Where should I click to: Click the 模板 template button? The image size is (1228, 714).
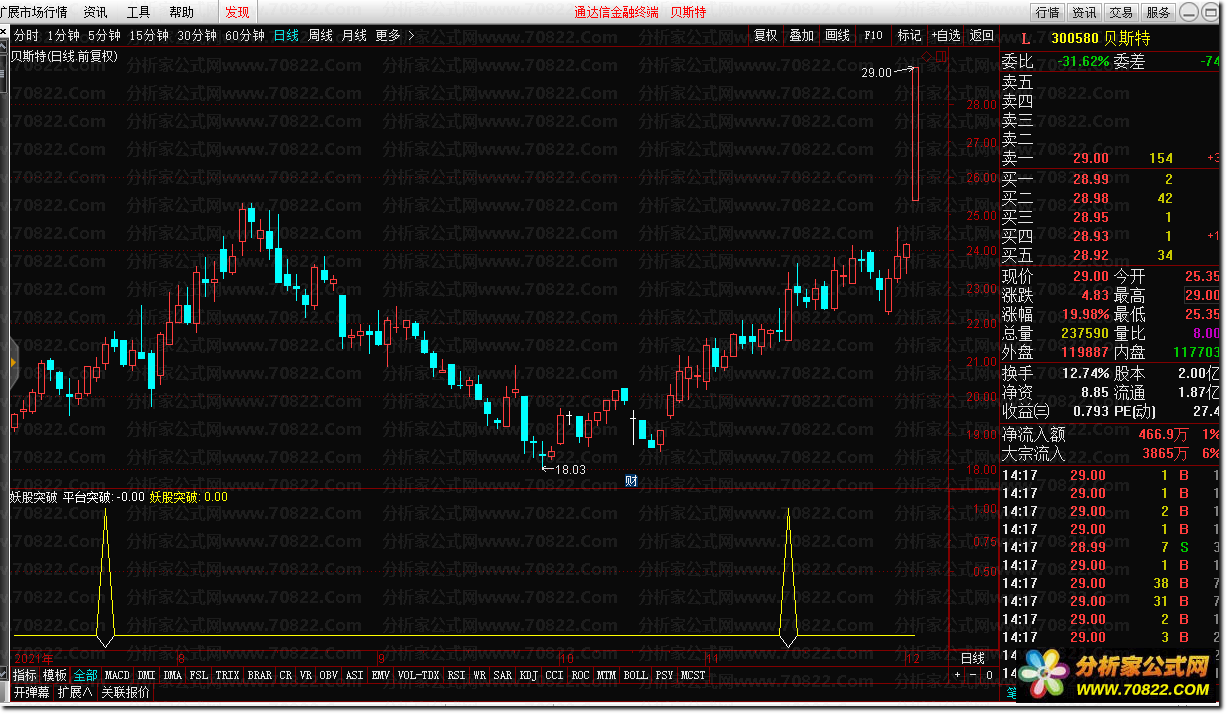coord(55,675)
